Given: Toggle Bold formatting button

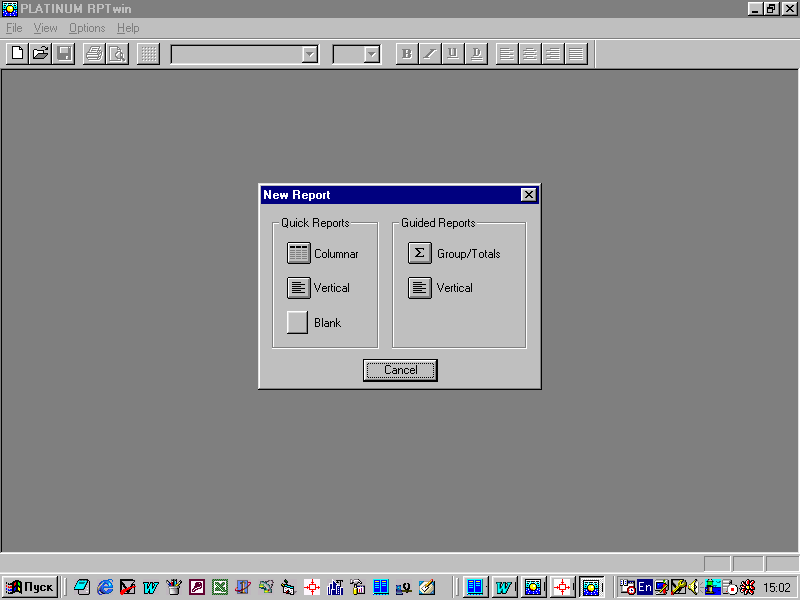Looking at the screenshot, I should pyautogui.click(x=407, y=54).
